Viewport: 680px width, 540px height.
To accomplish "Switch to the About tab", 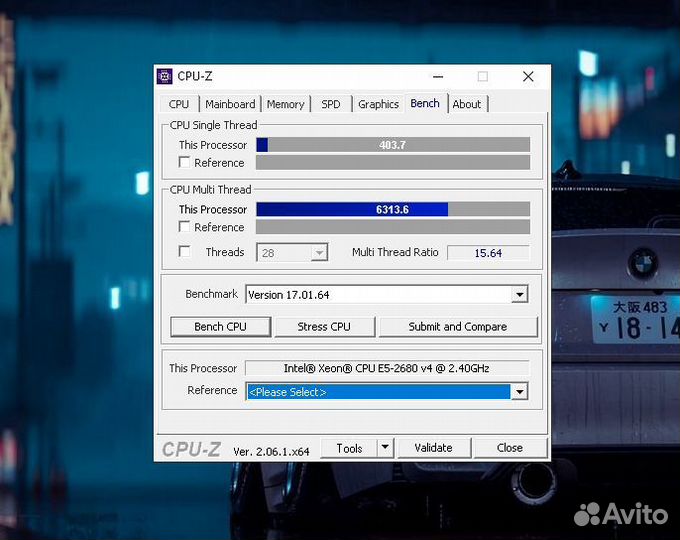I will tap(467, 104).
